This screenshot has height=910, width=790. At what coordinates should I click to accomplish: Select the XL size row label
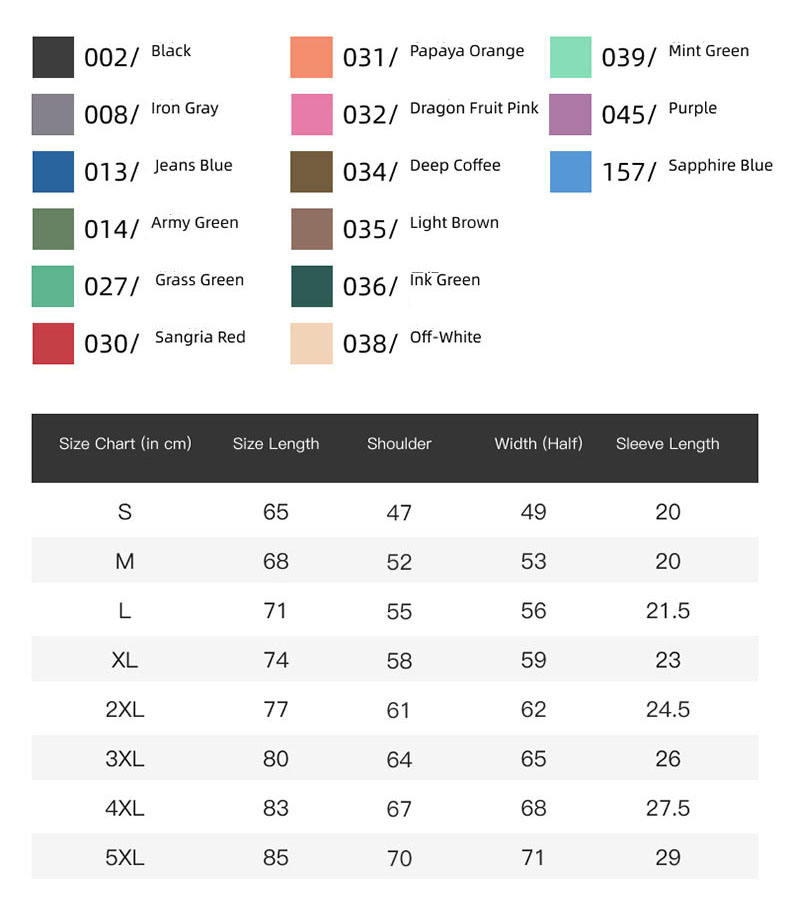[x=125, y=660]
